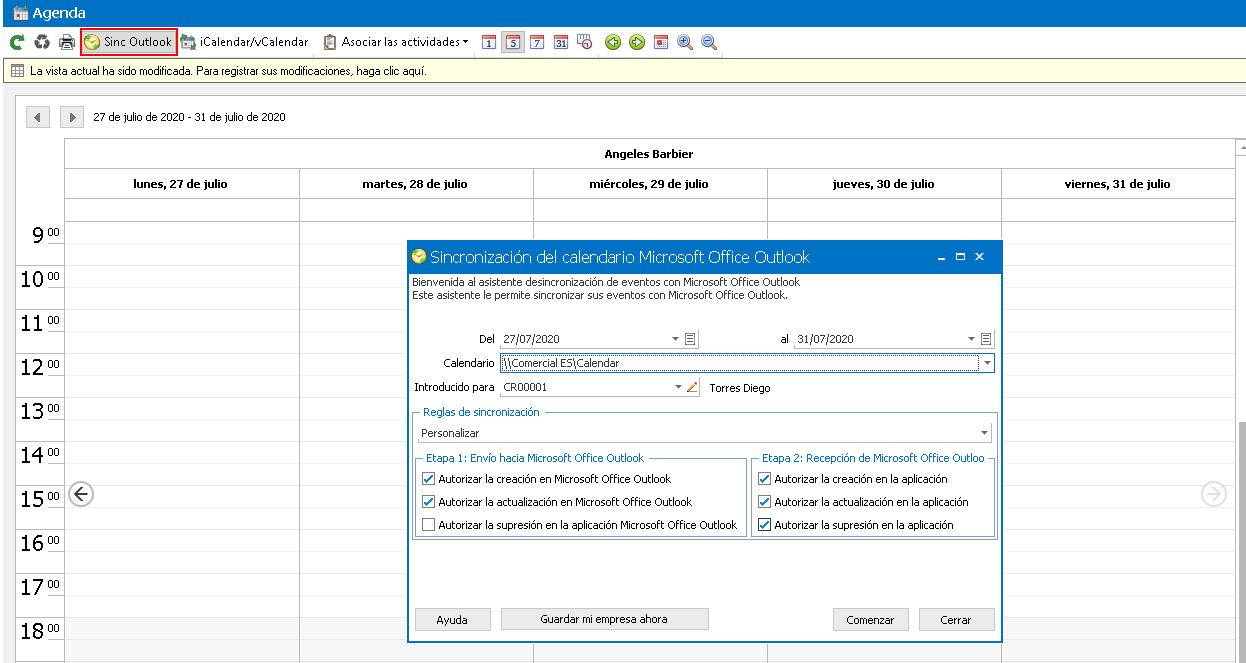This screenshot has height=663, width=1246.
Task: Uncheck Autorizar la creación en Microsoft Office Outlook
Action: click(429, 479)
